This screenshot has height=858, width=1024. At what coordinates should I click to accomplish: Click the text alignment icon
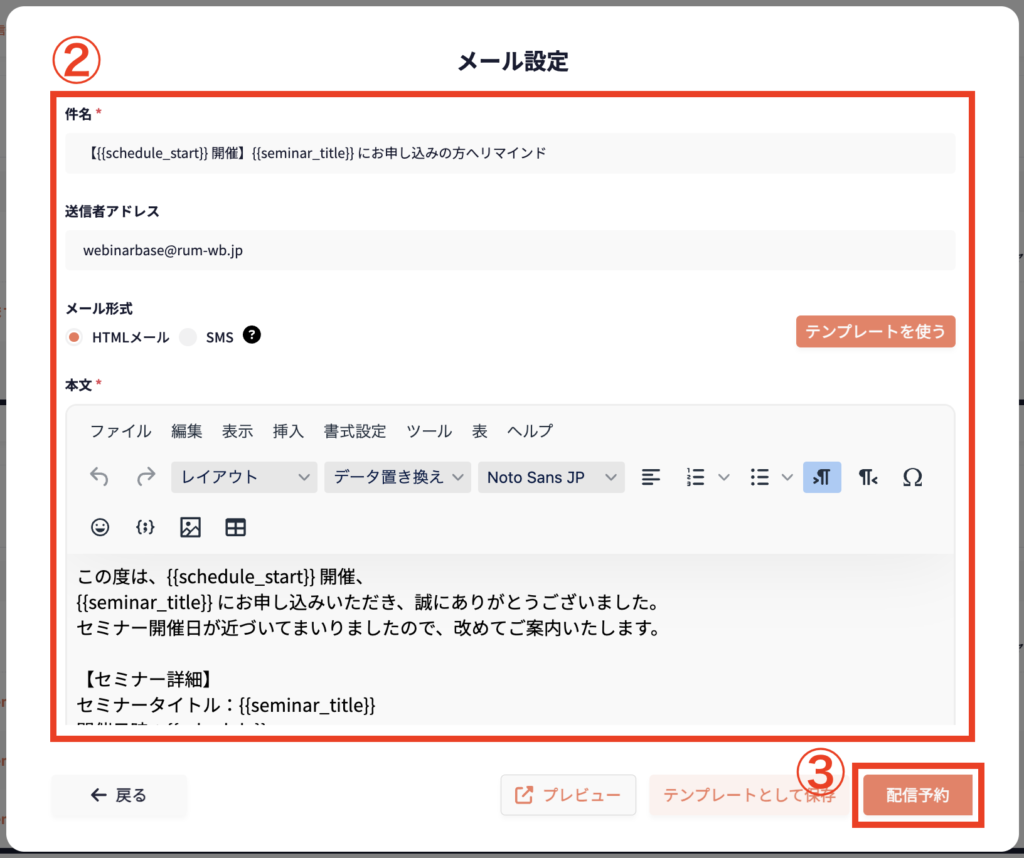(x=651, y=477)
